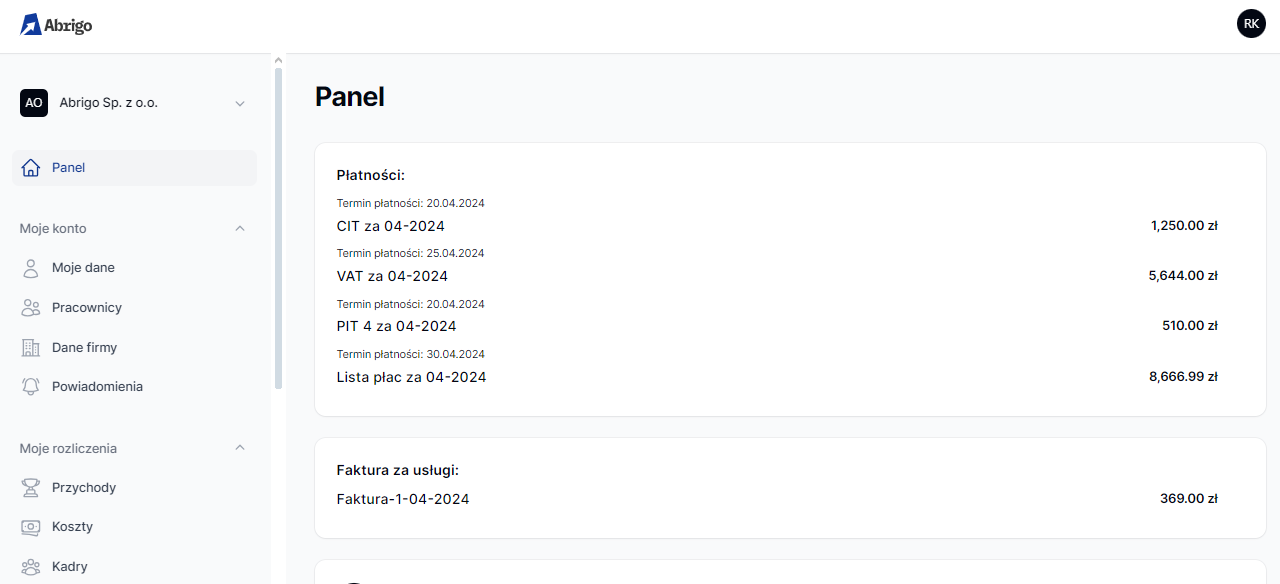Collapse the Moje rozliczenia section
The height and width of the screenshot is (584, 1280).
tap(239, 448)
